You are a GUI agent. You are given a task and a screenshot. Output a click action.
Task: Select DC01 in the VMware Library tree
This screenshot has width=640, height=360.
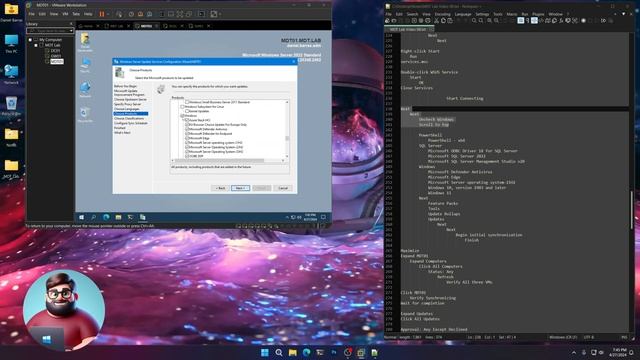click(x=55, y=51)
